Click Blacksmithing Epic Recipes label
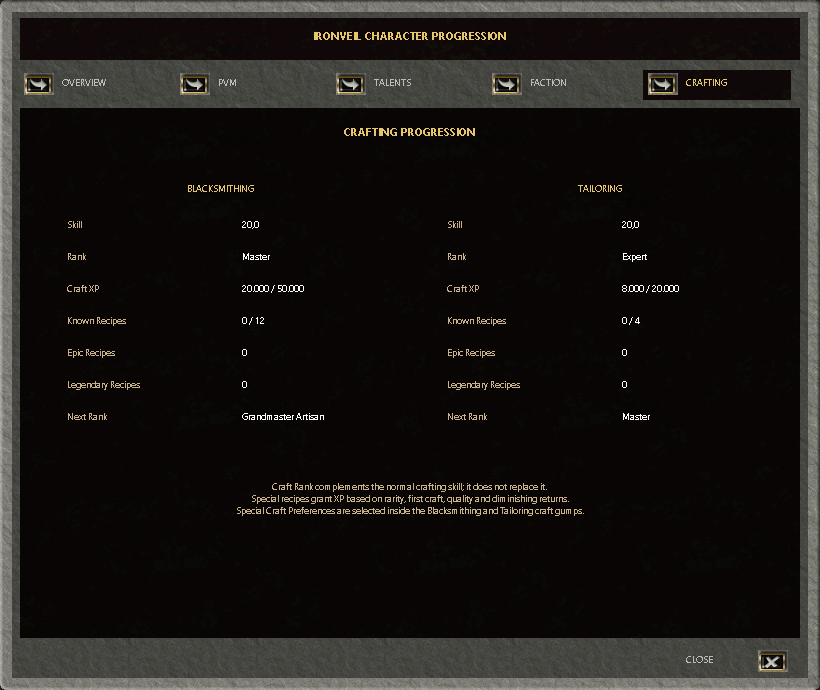820x690 pixels. point(91,353)
